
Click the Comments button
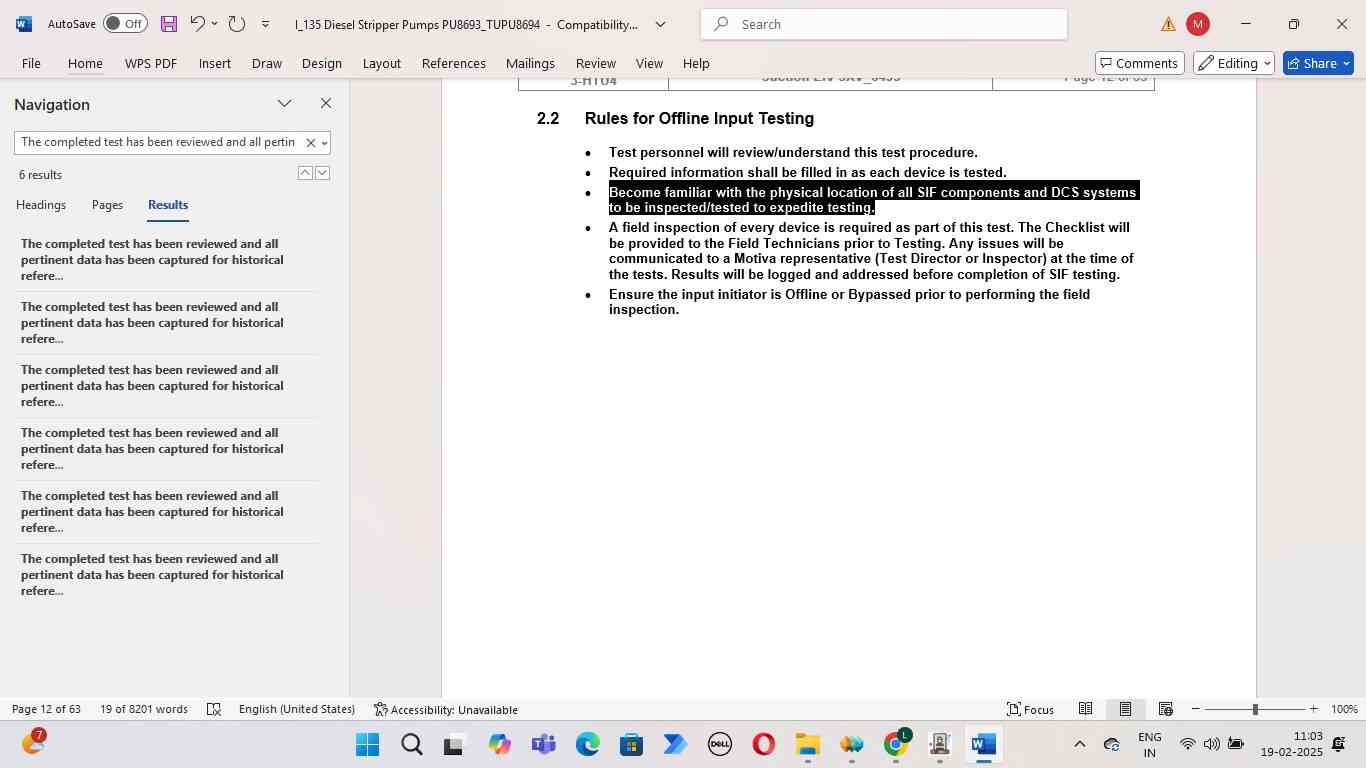[1139, 63]
